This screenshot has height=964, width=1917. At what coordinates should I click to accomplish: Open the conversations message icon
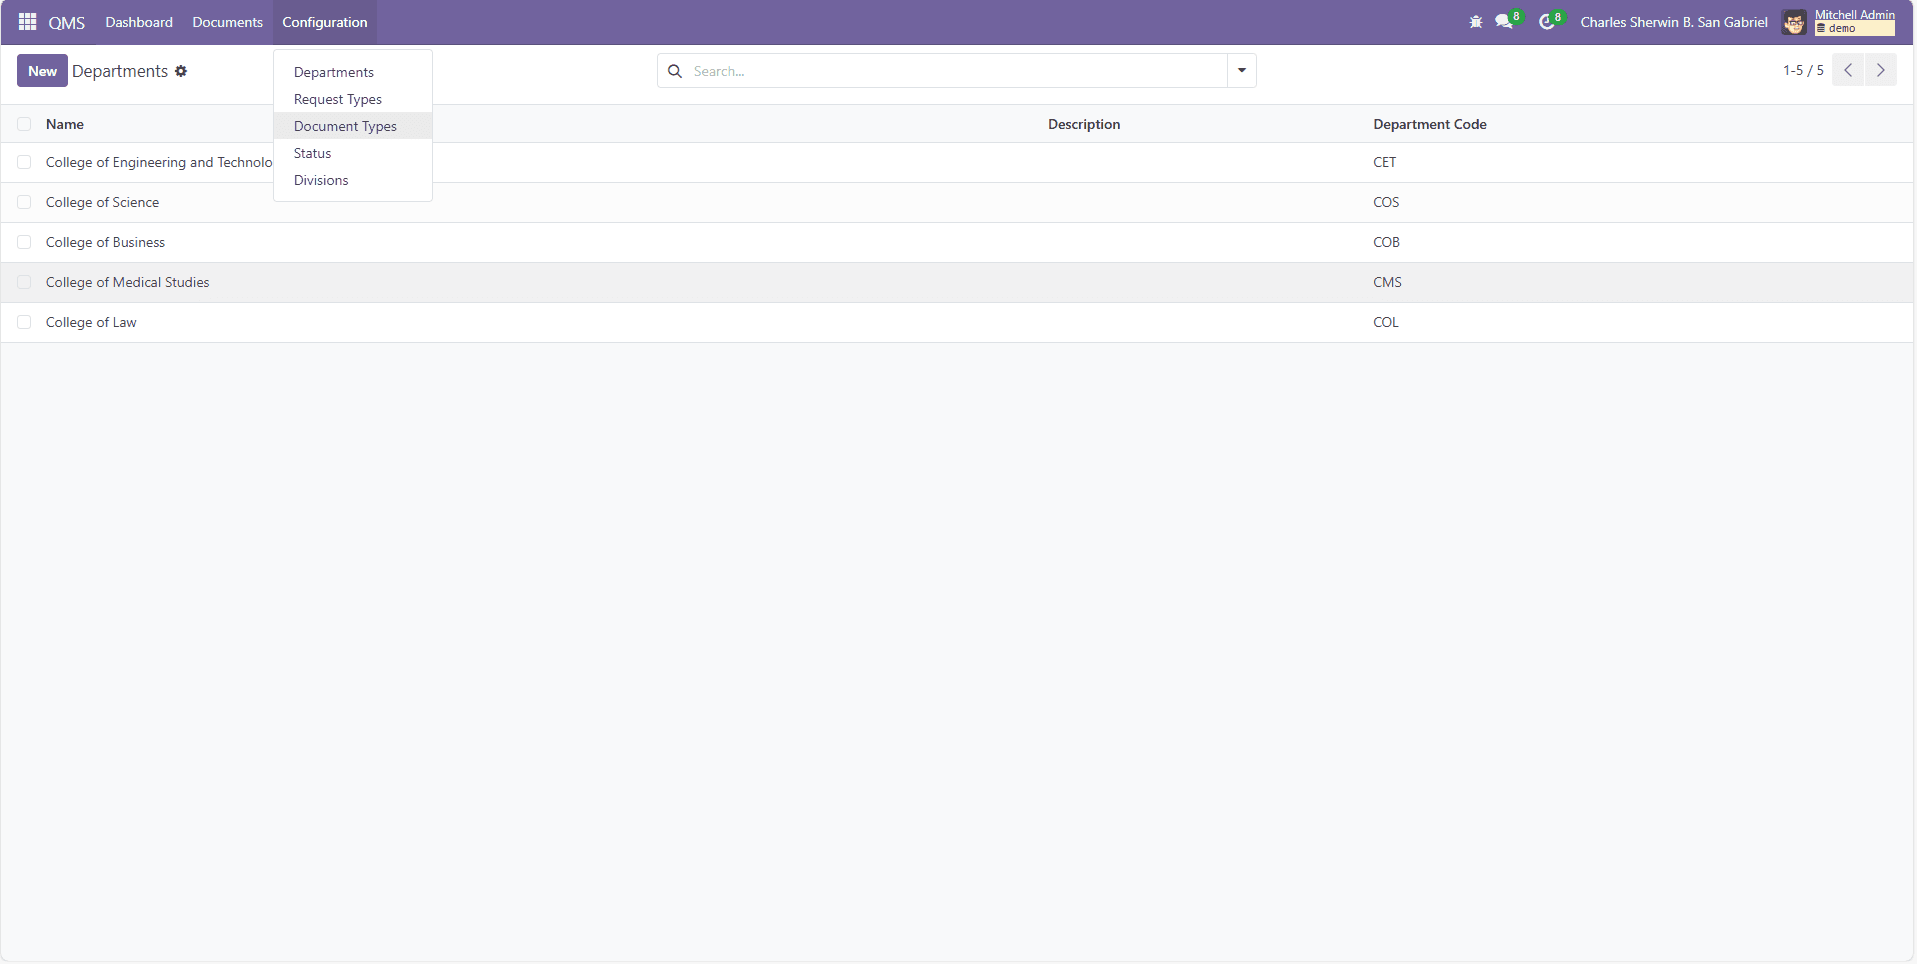(1505, 22)
